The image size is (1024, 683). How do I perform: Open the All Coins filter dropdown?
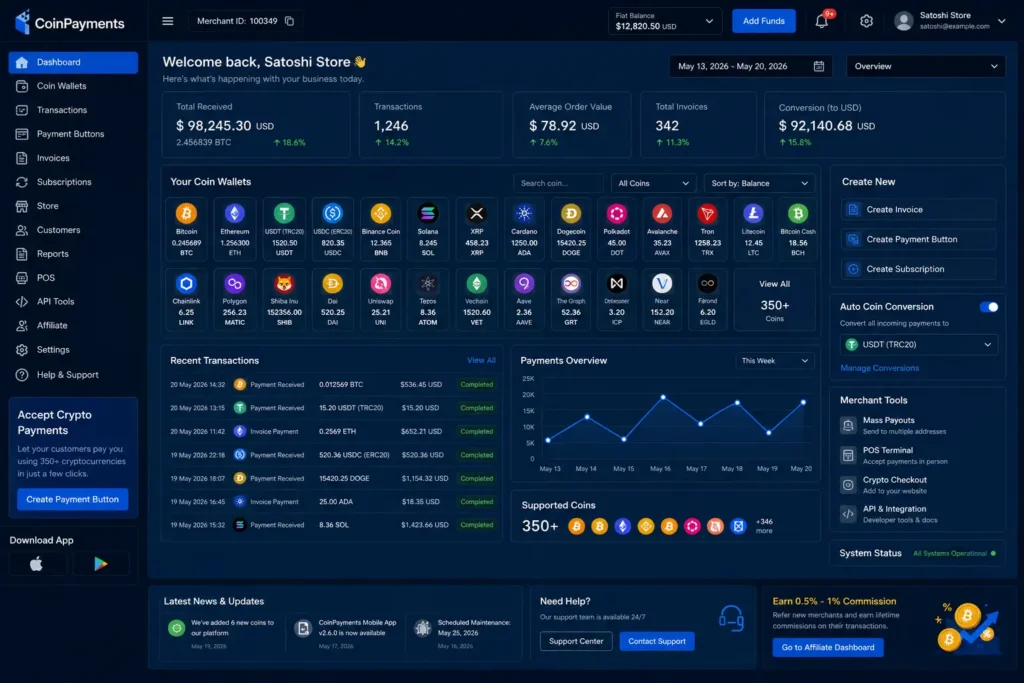[x=653, y=183]
